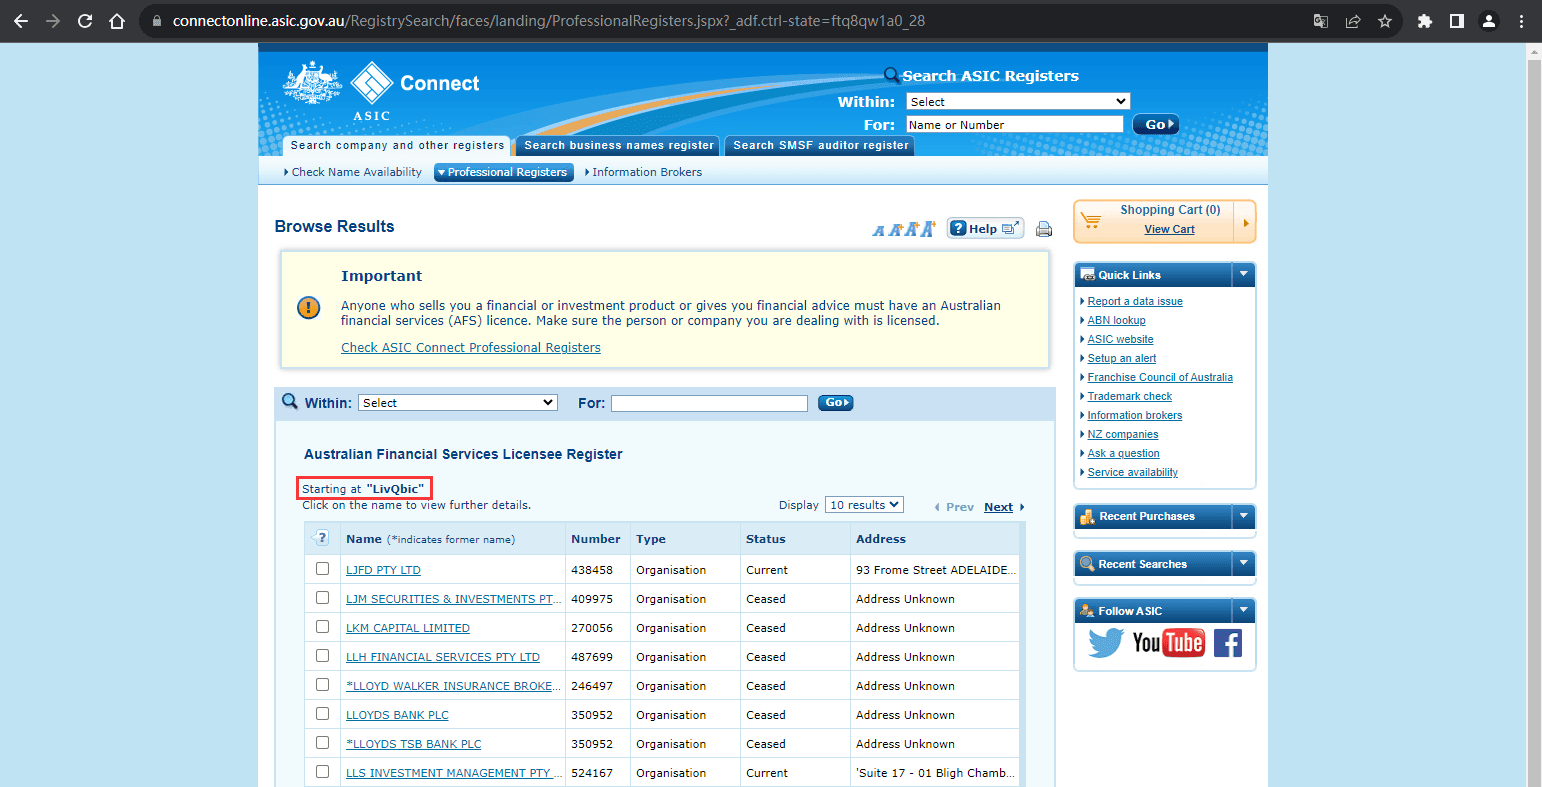The width and height of the screenshot is (1542, 787).
Task: Open Report a data issue quick link
Action: click(x=1135, y=301)
